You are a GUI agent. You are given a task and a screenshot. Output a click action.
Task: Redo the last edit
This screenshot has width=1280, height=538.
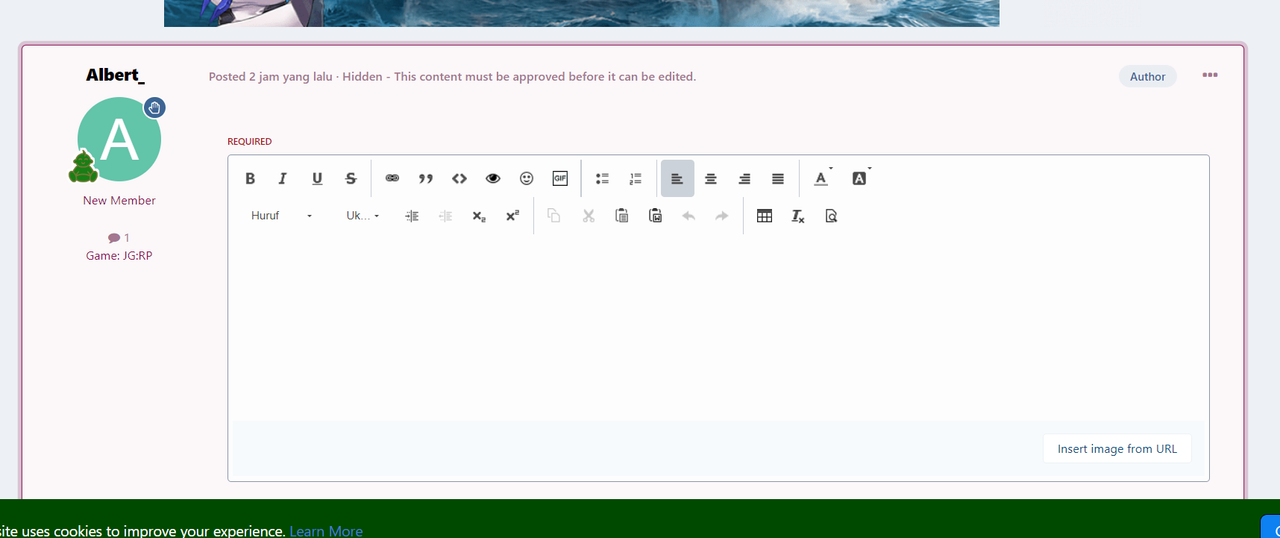click(x=722, y=216)
